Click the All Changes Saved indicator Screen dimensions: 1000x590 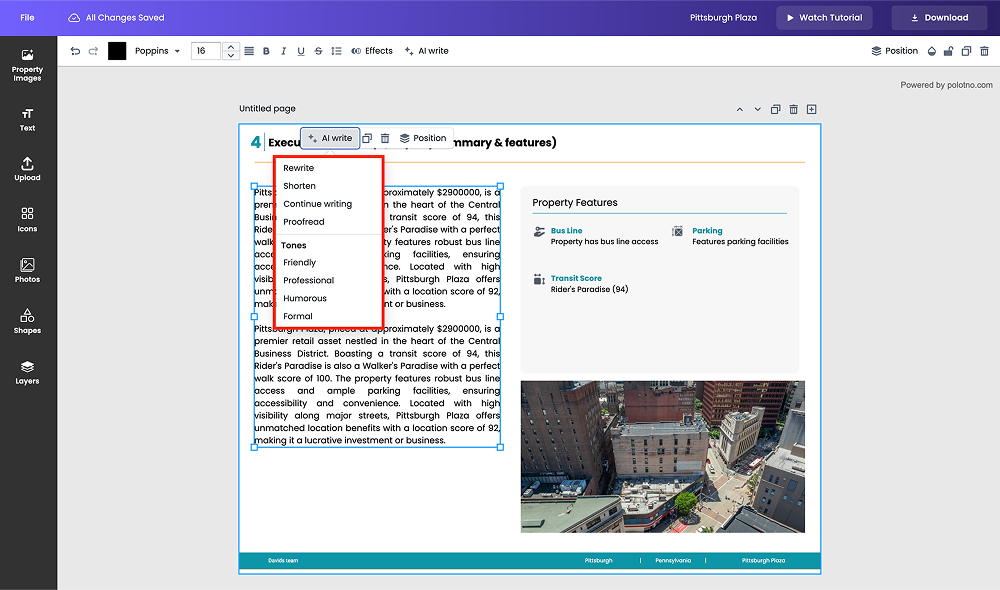click(116, 18)
